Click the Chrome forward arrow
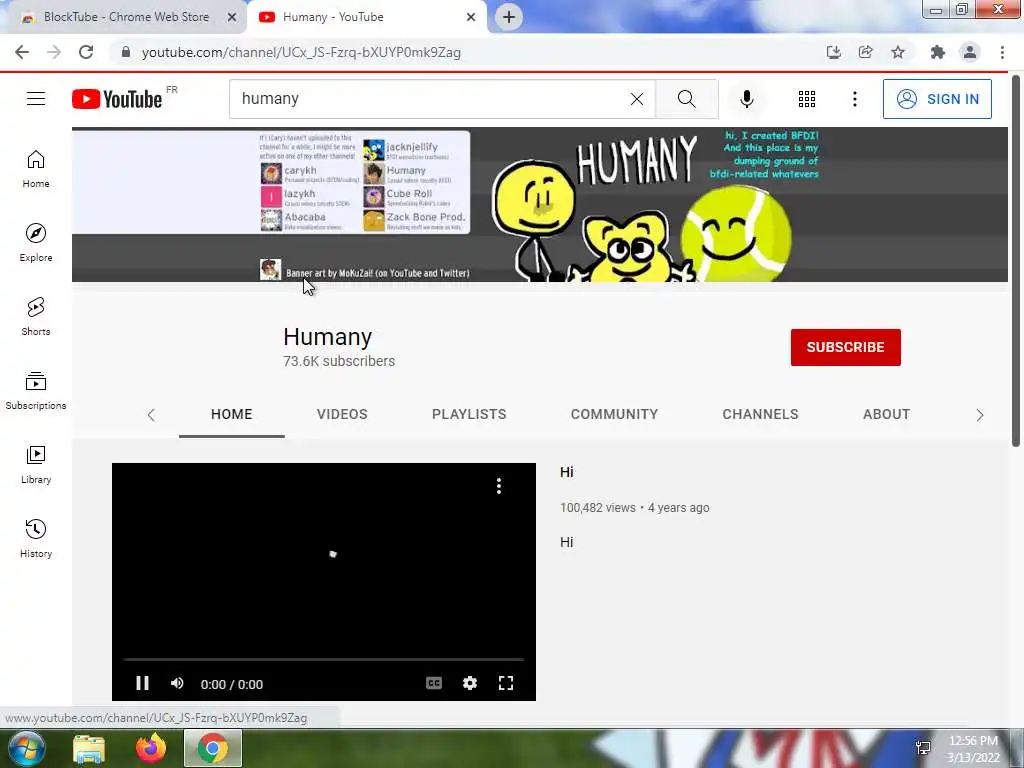The image size is (1024, 768). [x=54, y=52]
